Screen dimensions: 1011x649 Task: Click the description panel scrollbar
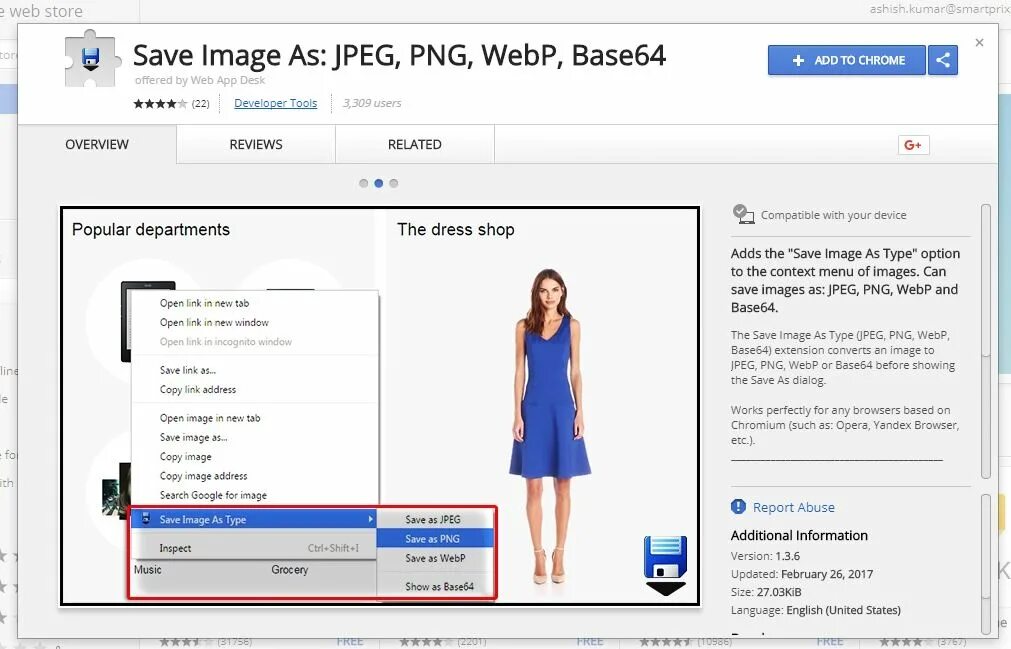(x=985, y=342)
